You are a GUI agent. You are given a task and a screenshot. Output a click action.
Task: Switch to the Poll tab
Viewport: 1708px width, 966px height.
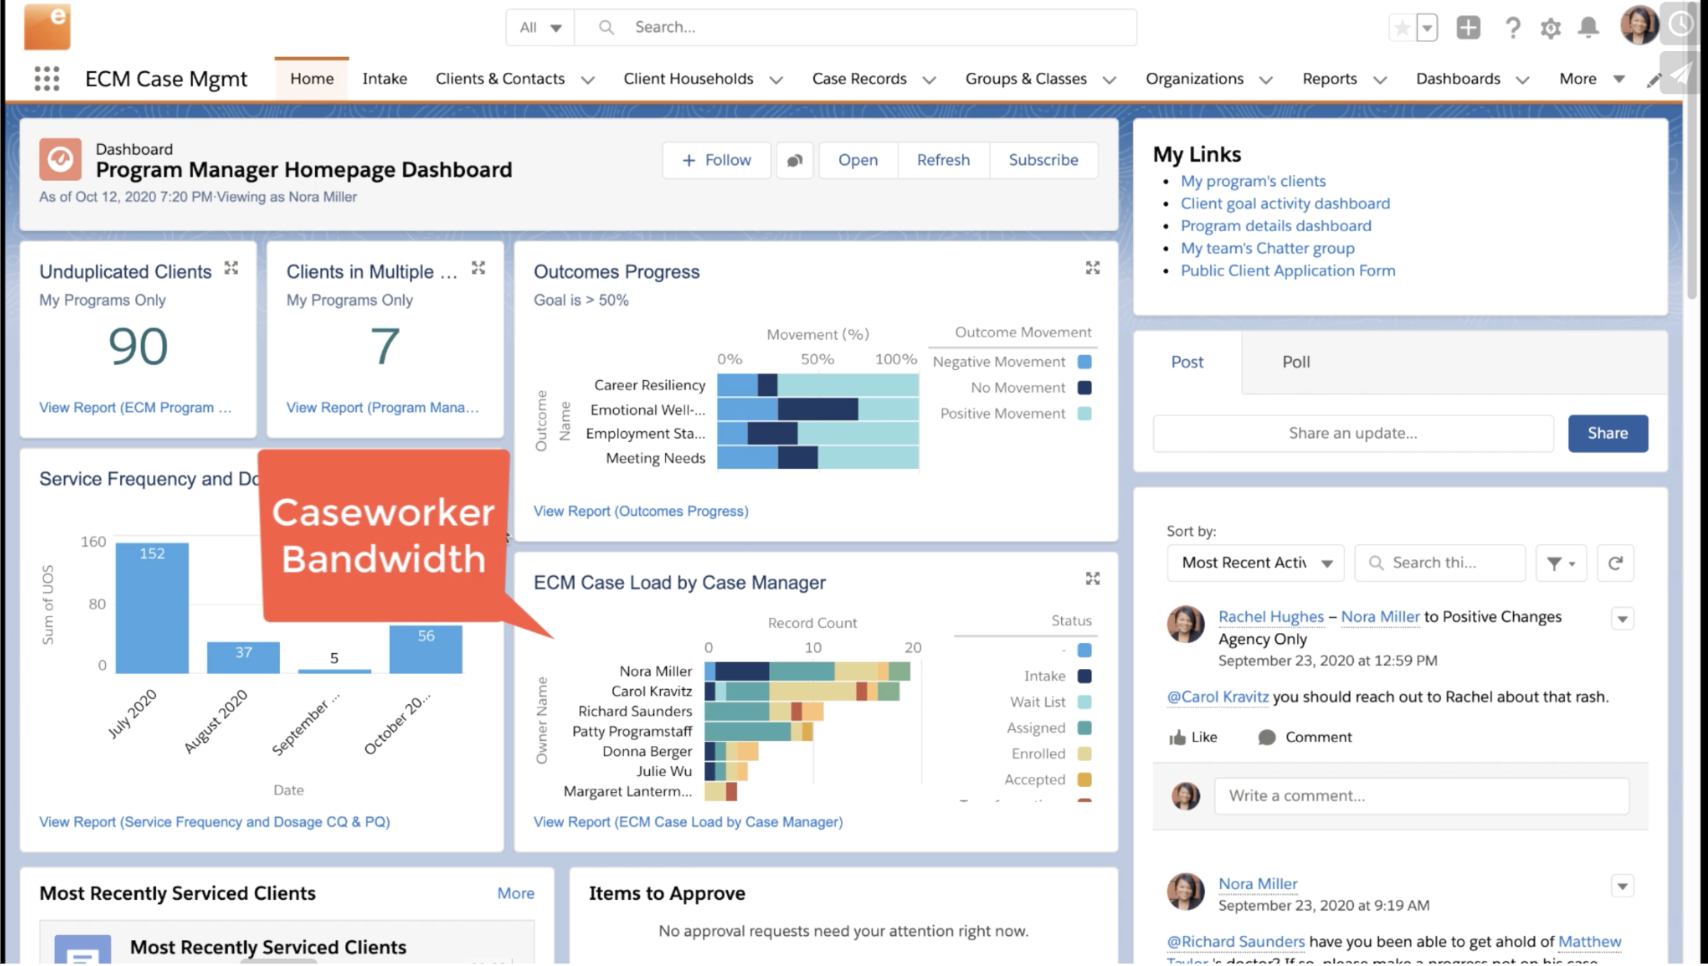[x=1296, y=362]
